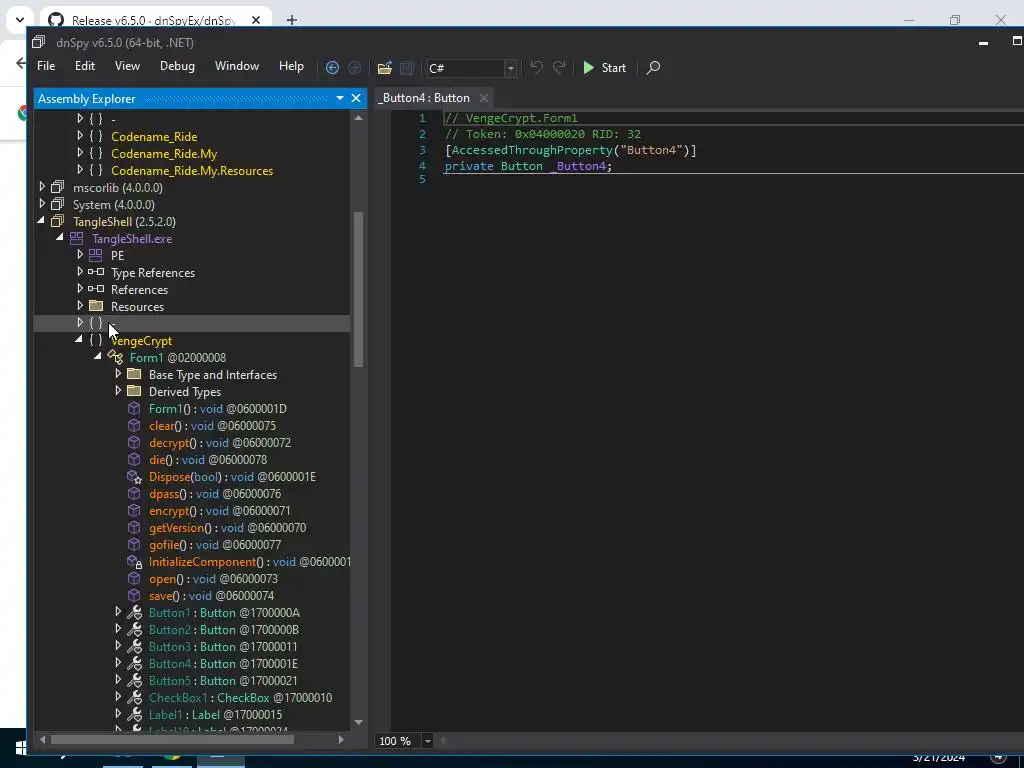
Task: Select the Dispose(bool) method icon
Action: coord(134,476)
